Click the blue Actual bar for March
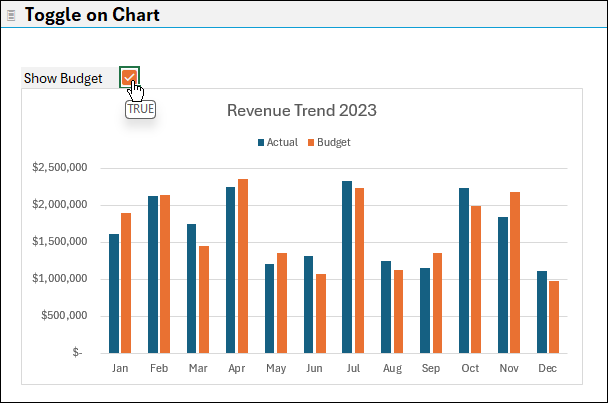Image resolution: width=608 pixels, height=403 pixels. [x=192, y=288]
